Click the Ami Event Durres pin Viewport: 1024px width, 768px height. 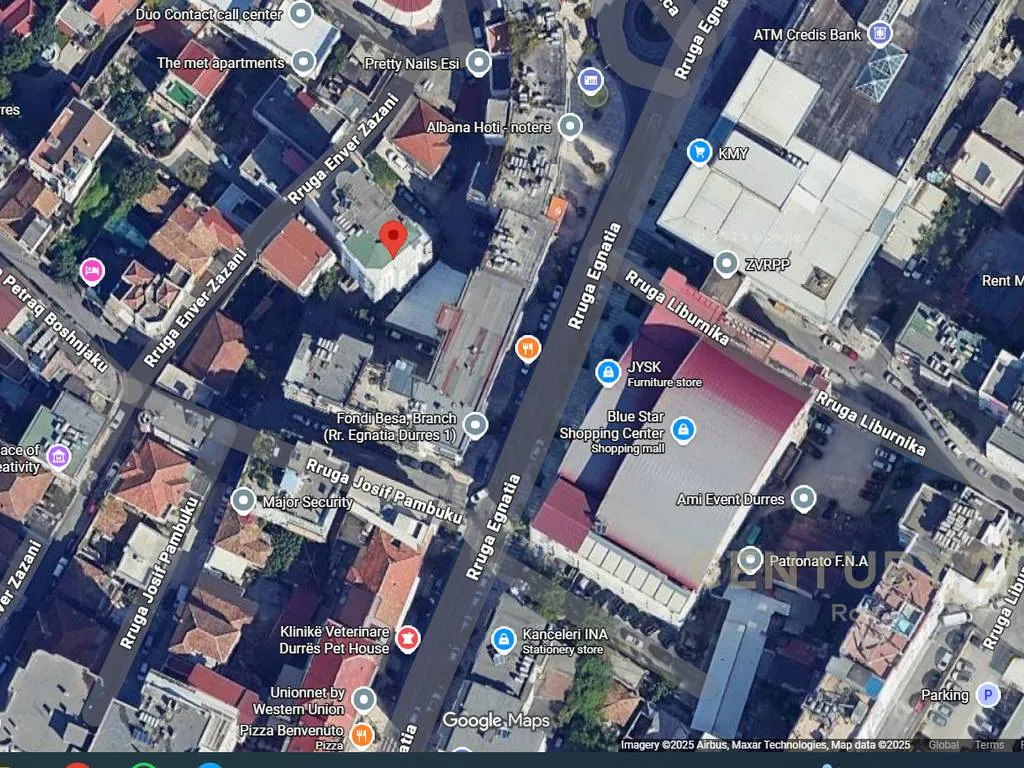[803, 498]
